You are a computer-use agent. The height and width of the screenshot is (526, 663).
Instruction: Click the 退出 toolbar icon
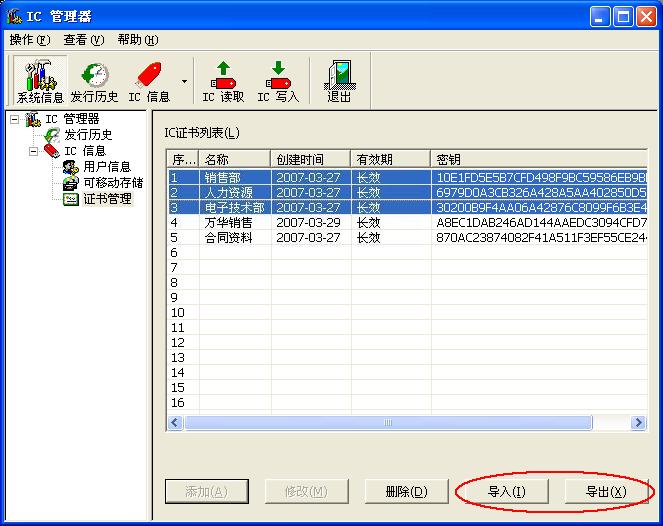tap(339, 80)
